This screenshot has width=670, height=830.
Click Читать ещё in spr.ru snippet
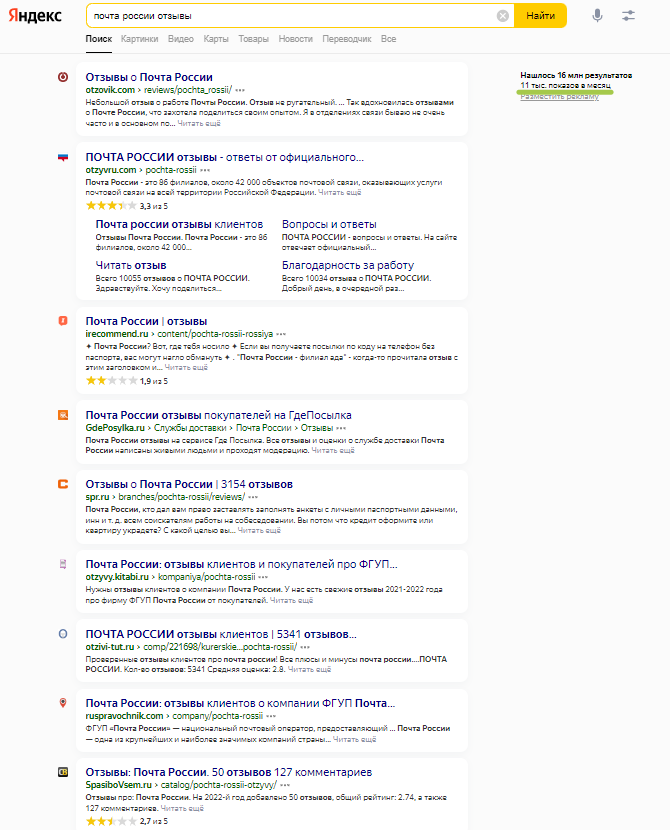point(259,530)
